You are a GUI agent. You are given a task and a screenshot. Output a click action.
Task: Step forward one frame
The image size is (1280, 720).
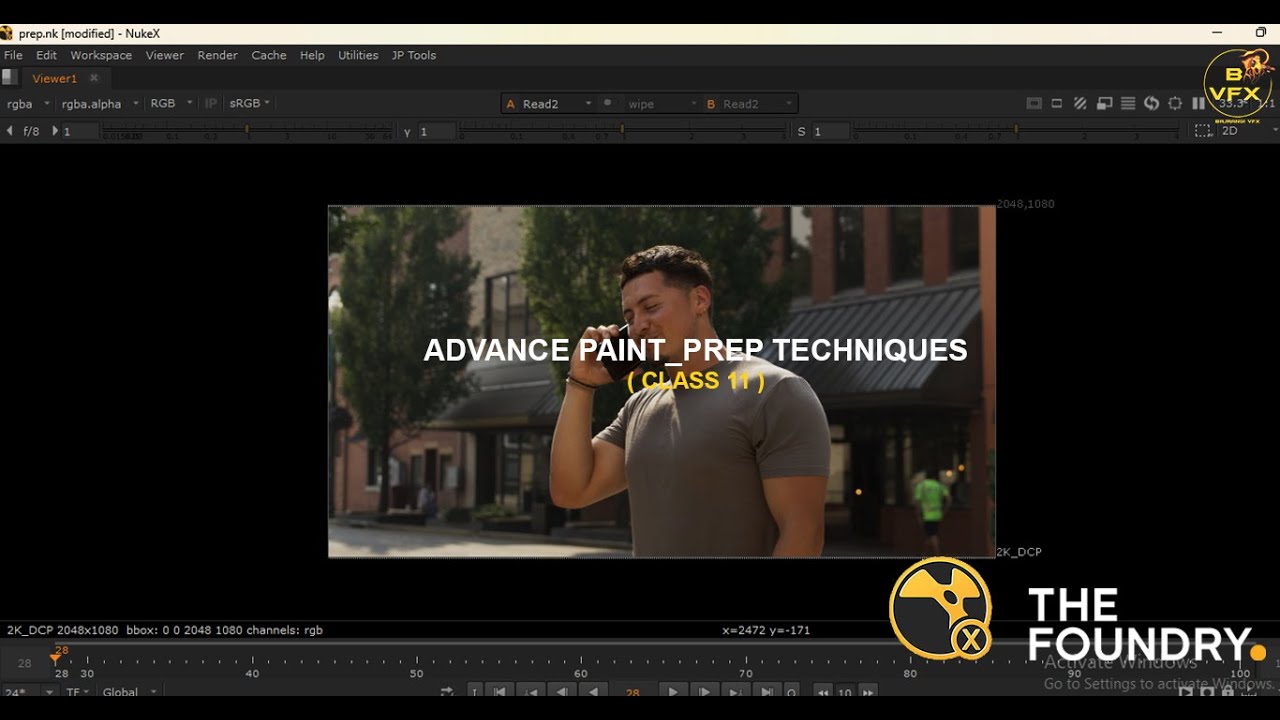coord(704,692)
